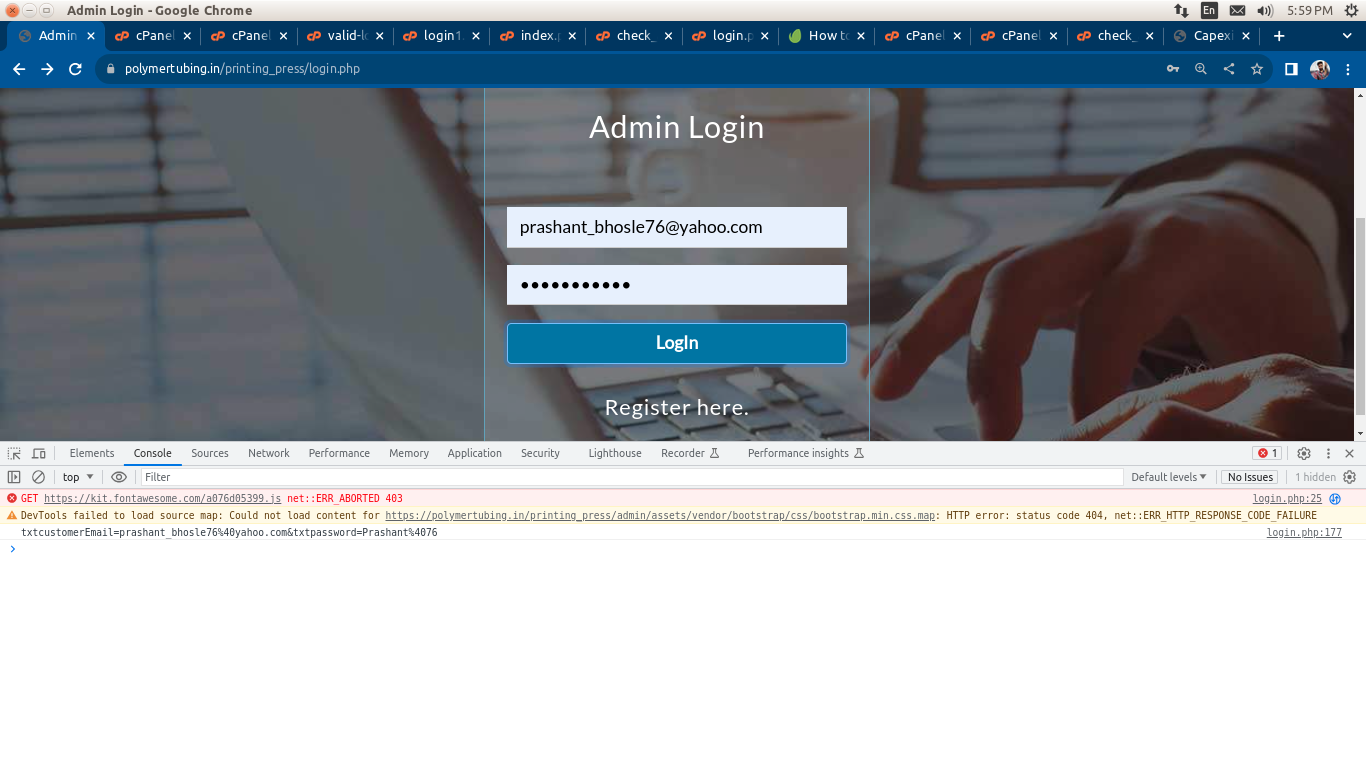Toggle the device toolbar icon

(x=39, y=453)
